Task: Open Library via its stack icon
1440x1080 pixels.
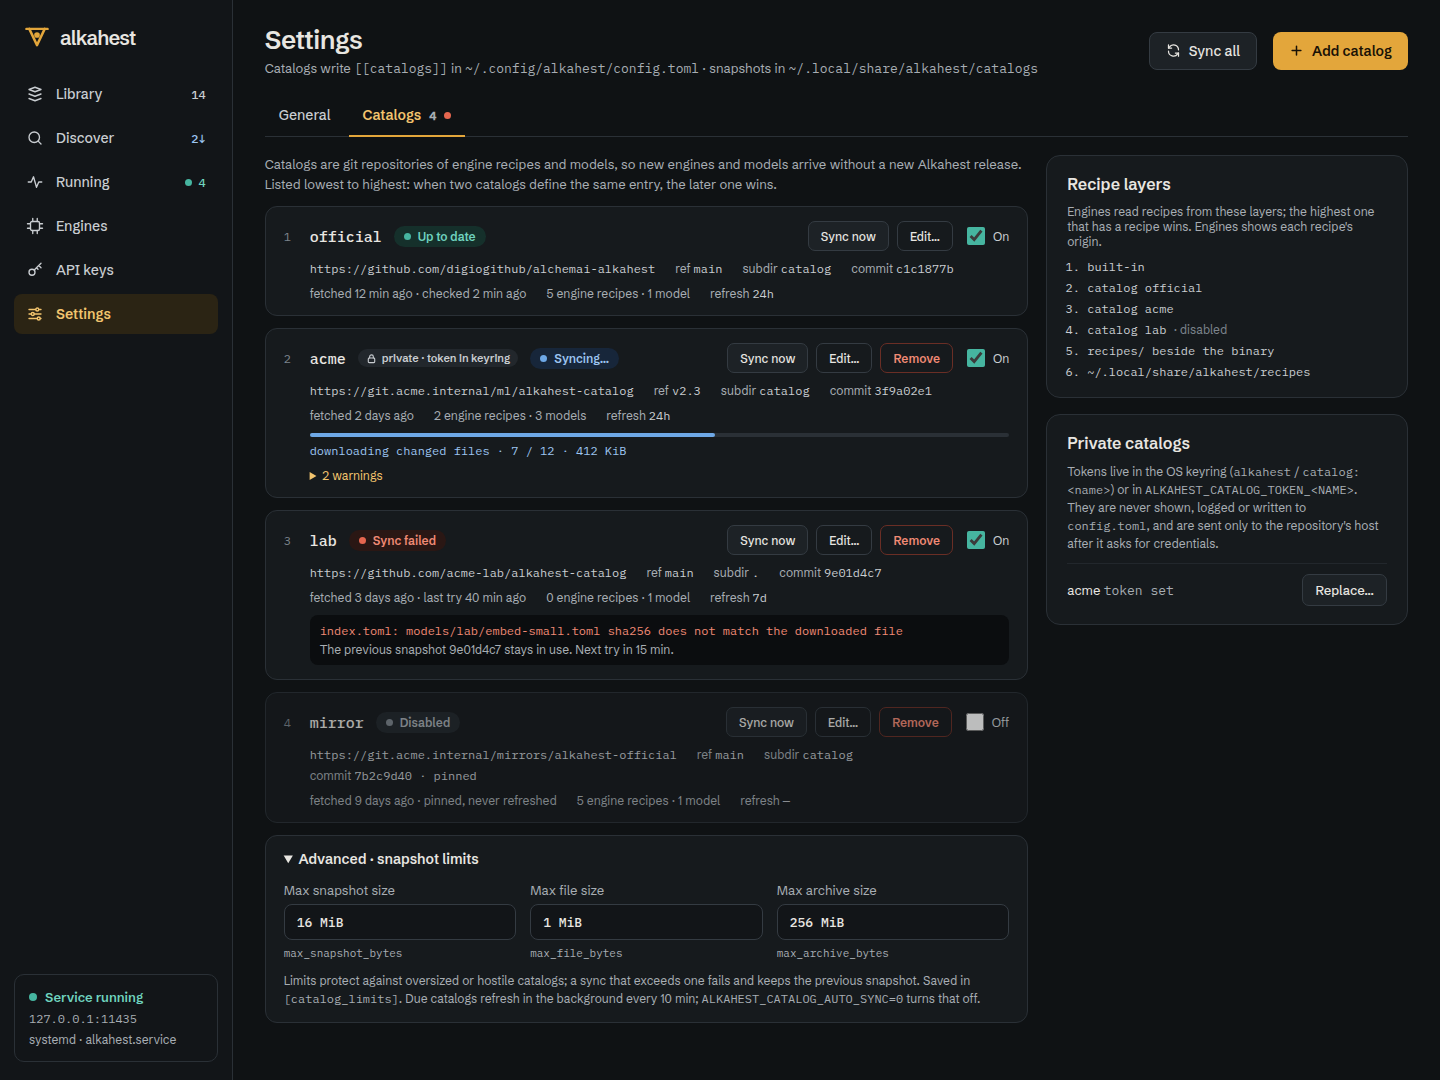Action: coord(35,94)
